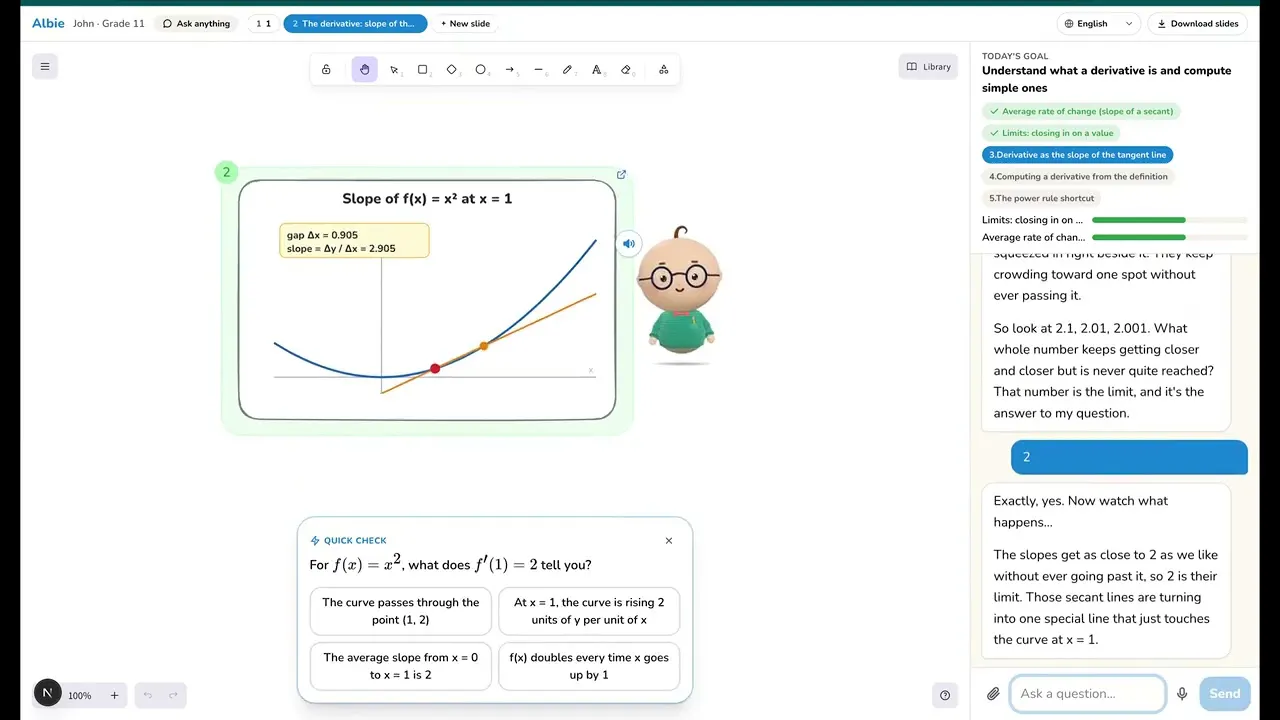The width and height of the screenshot is (1280, 720).
Task: Activate the Arrow drawing tool
Action: 510,70
